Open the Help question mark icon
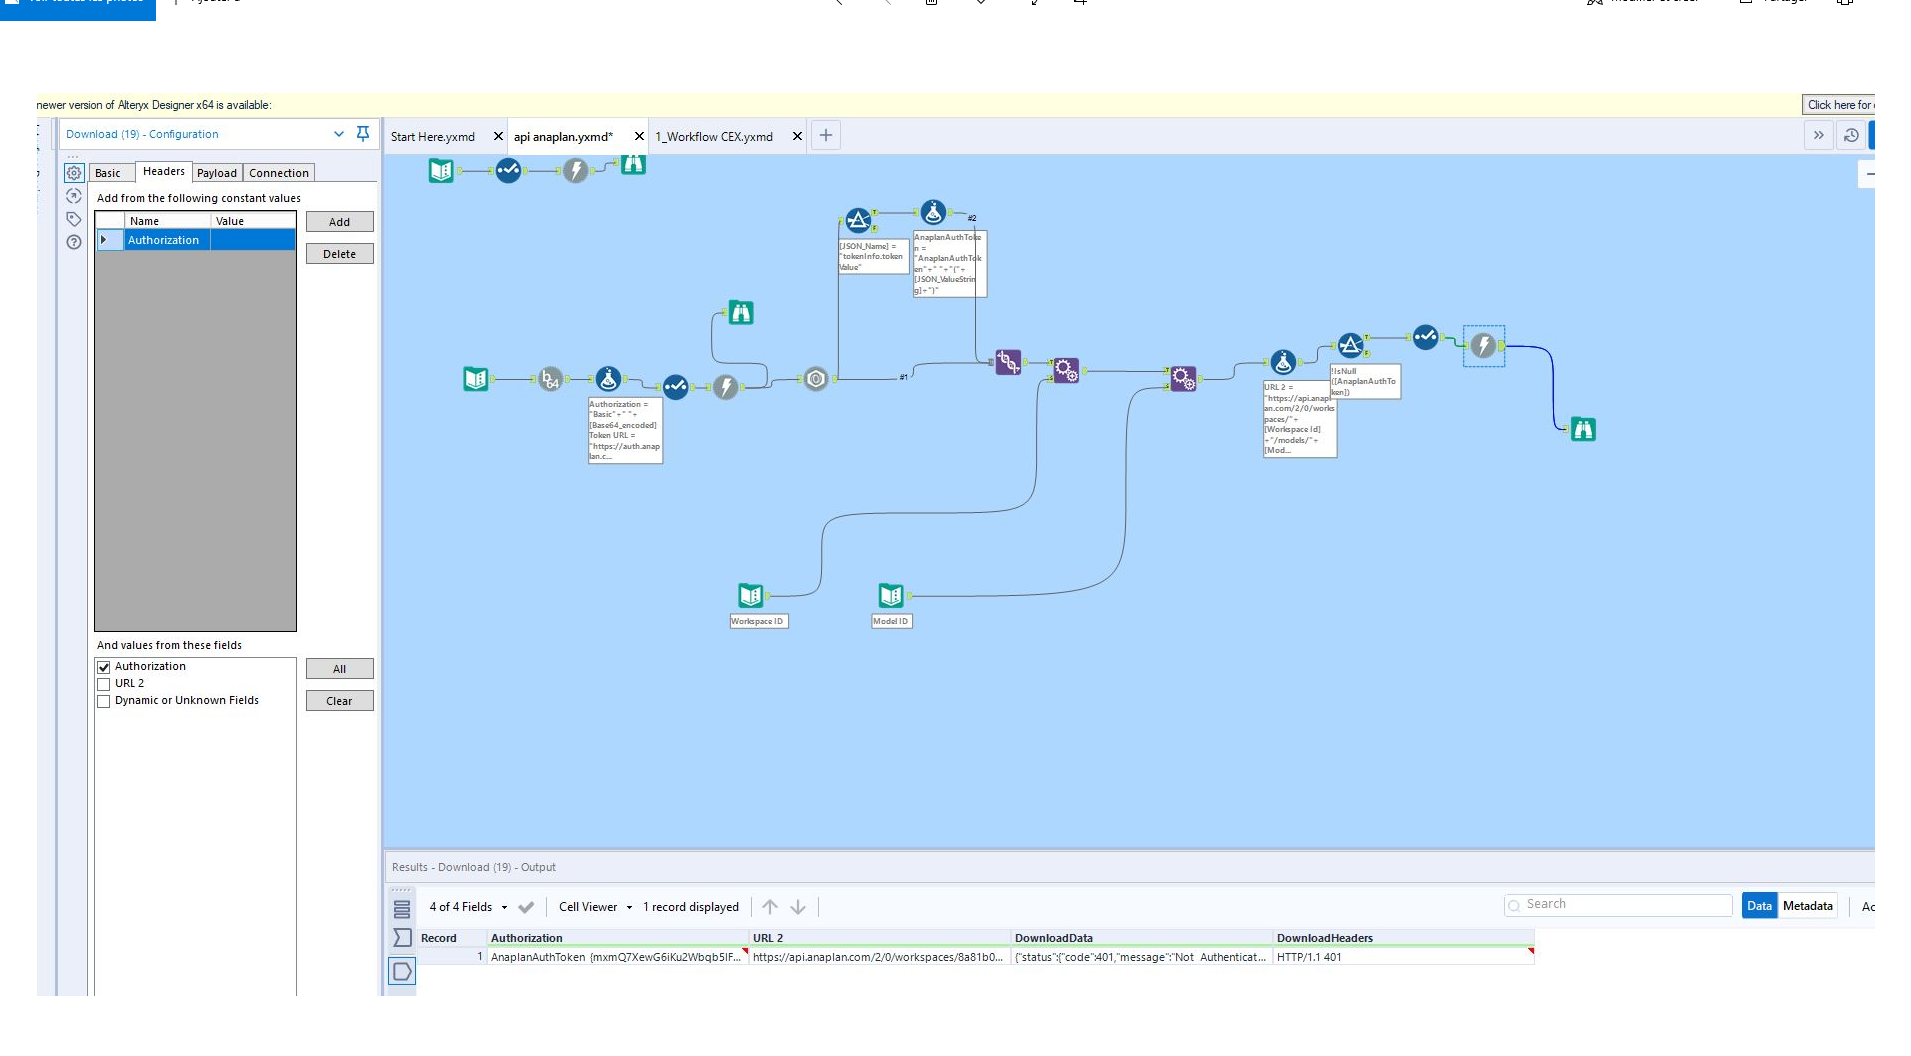 [x=74, y=242]
